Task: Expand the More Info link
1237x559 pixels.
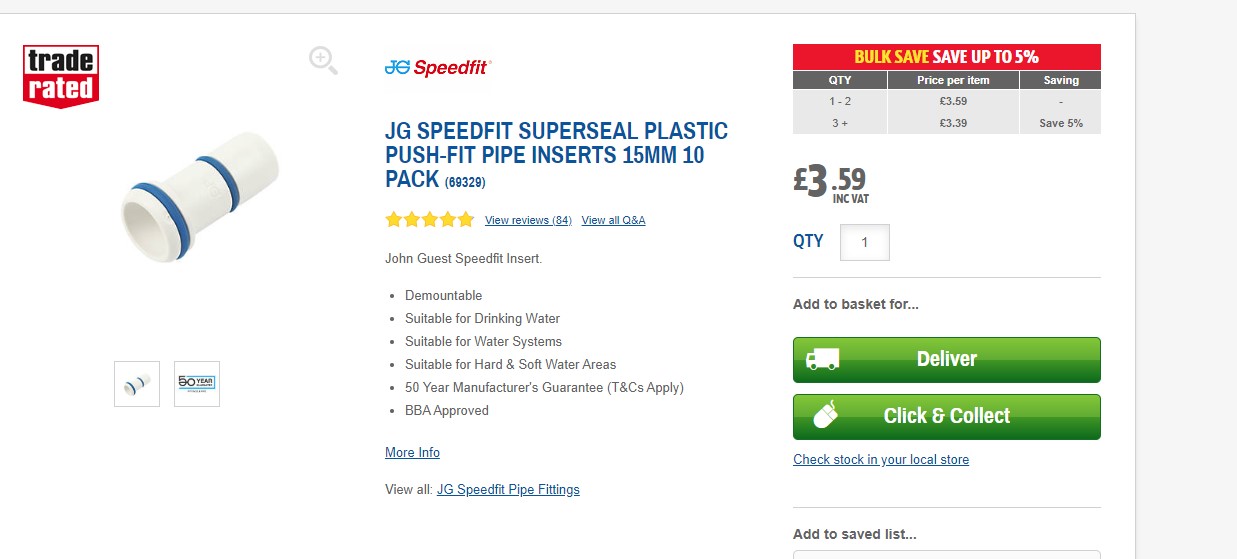Action: click(x=412, y=453)
